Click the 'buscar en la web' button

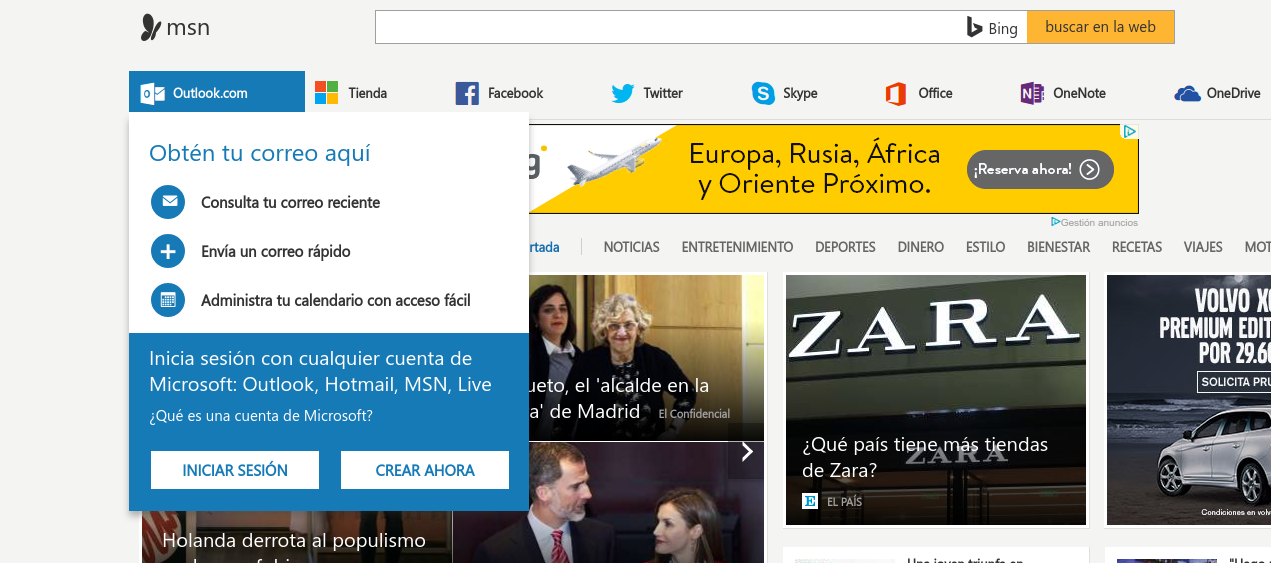(1101, 27)
